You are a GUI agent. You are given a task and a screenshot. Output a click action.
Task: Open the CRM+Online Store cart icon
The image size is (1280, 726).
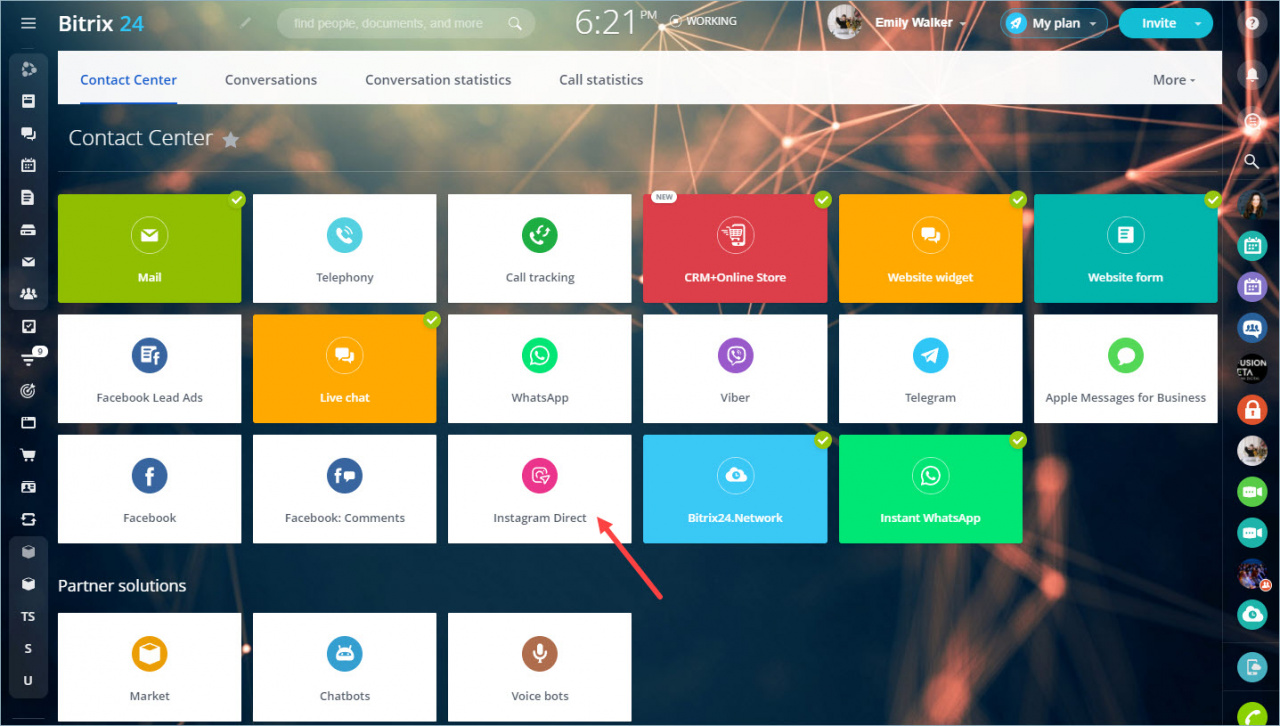pos(735,236)
